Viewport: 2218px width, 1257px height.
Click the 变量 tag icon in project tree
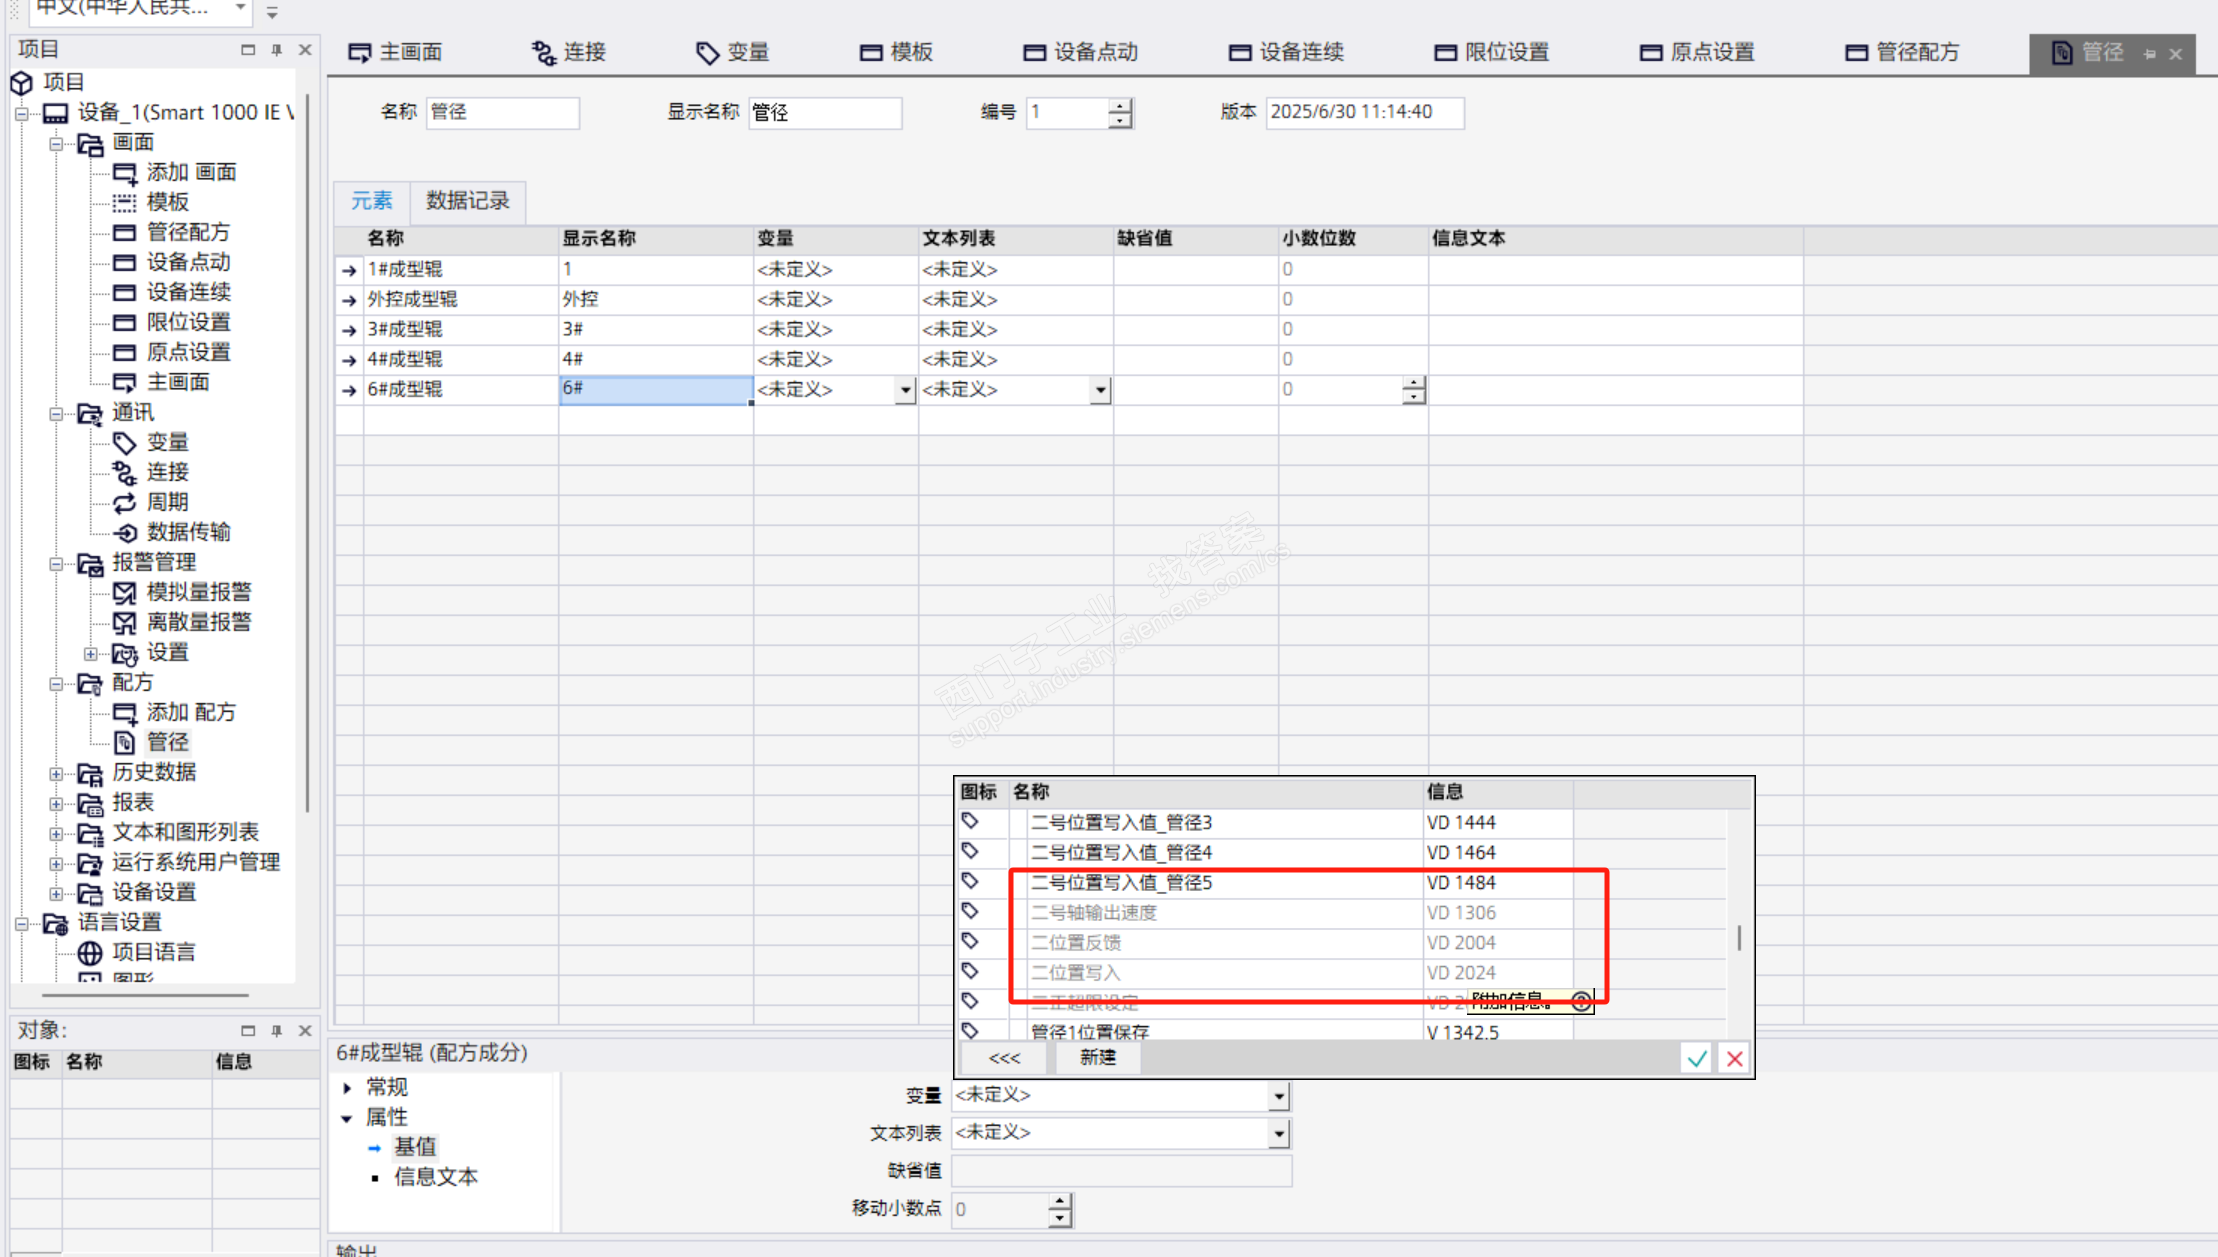point(125,442)
